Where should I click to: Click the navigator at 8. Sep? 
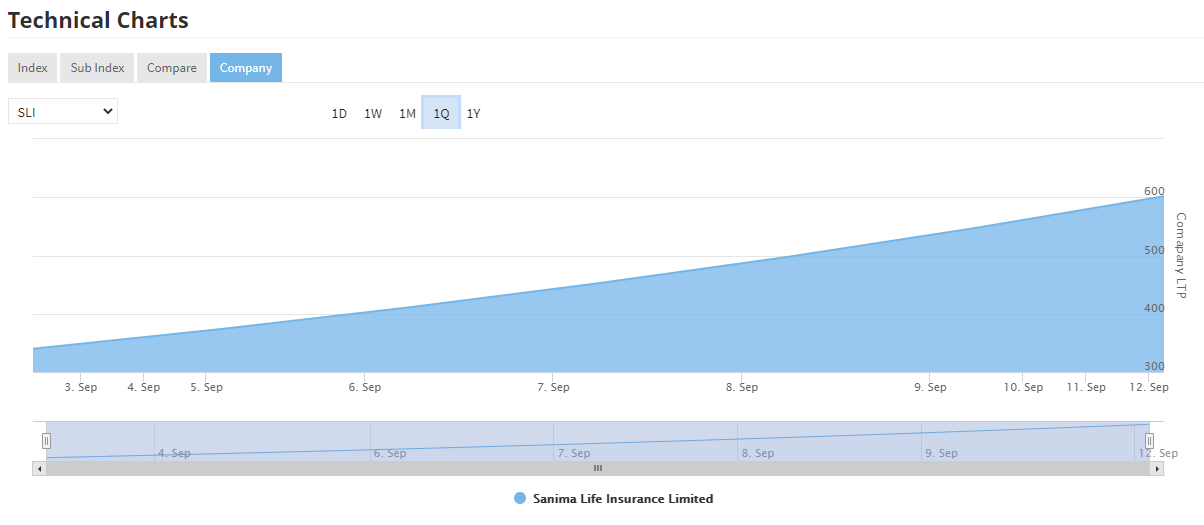point(738,440)
